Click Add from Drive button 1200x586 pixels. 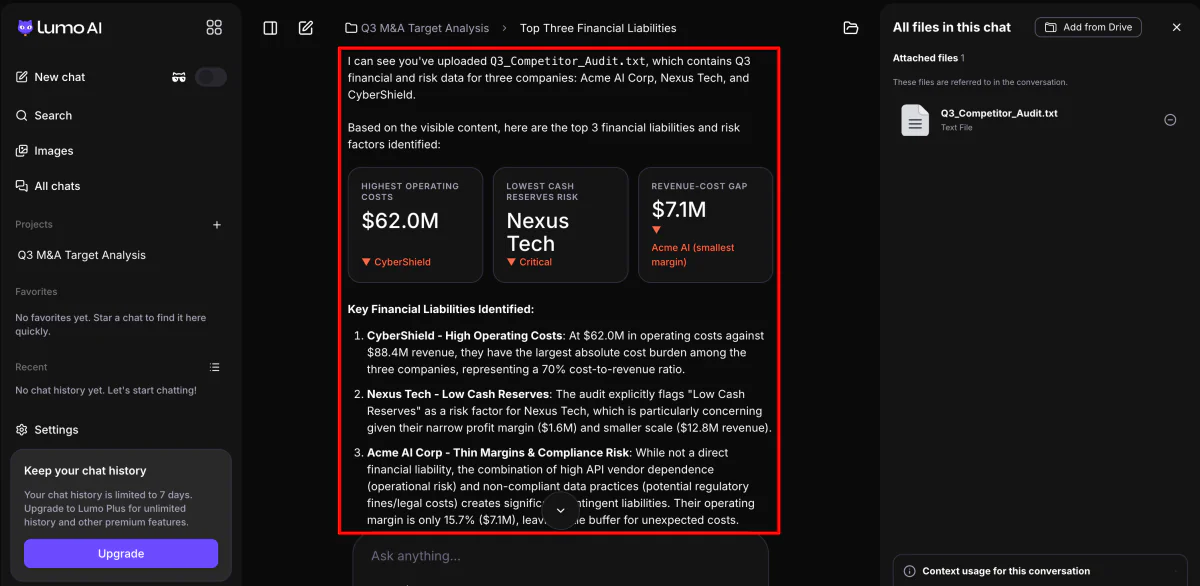[1088, 27]
